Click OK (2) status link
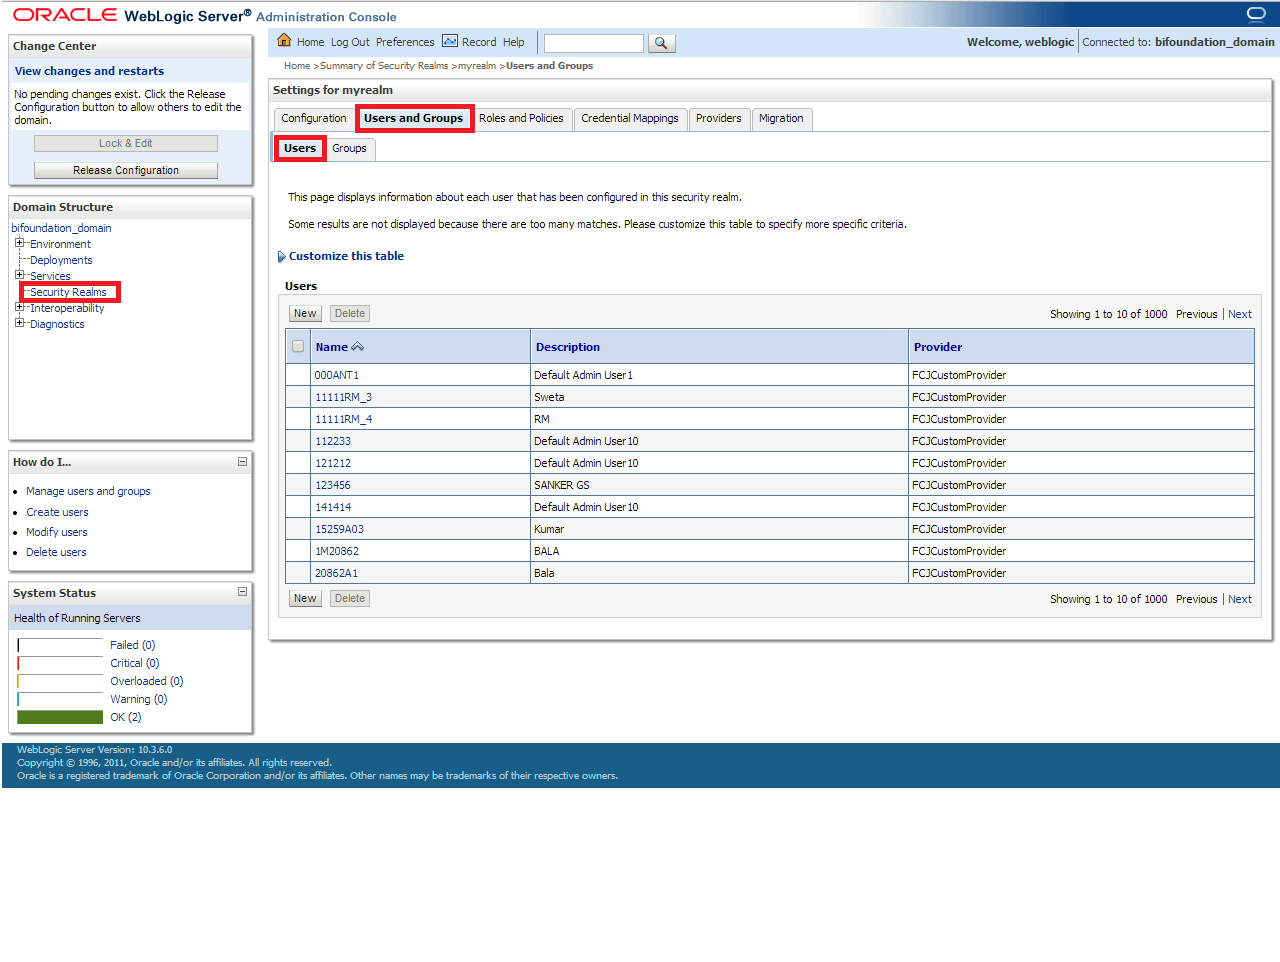The width and height of the screenshot is (1280, 962). 126,717
